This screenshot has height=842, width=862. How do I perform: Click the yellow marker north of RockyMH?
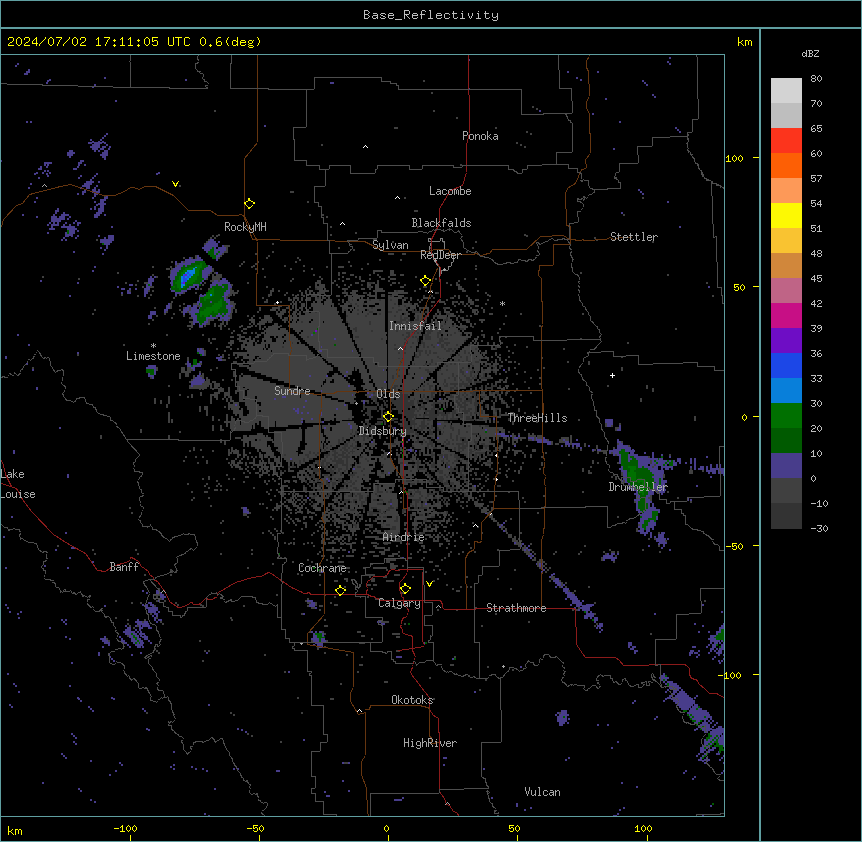[250, 203]
